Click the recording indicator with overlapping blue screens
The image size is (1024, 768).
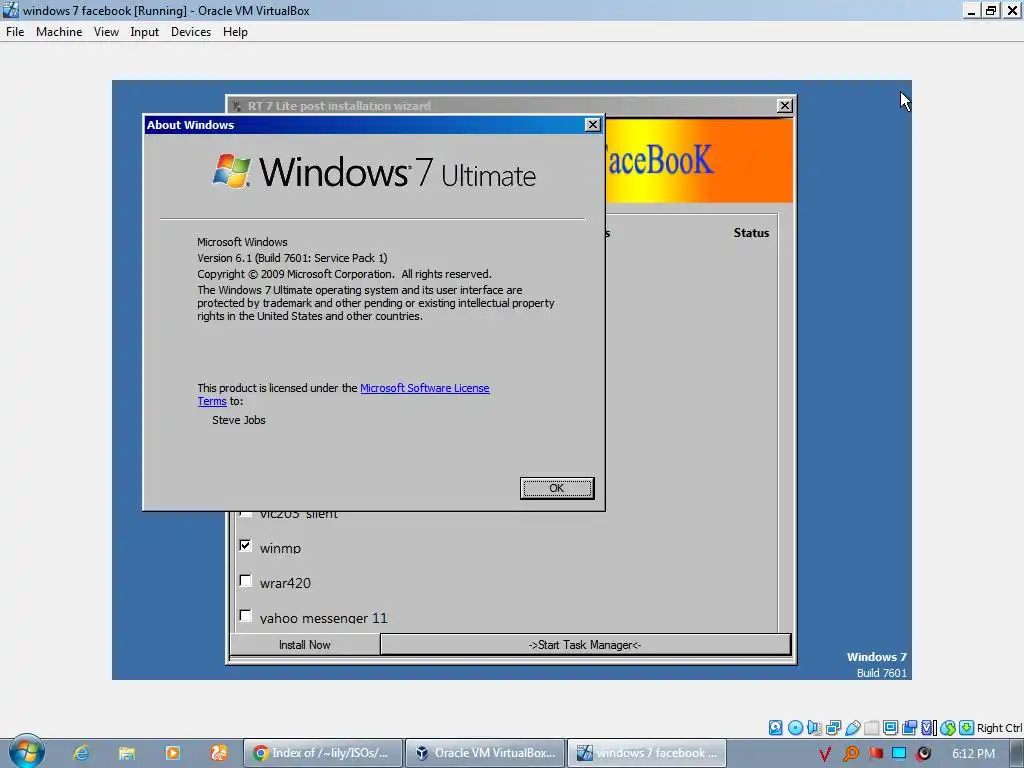click(x=909, y=728)
